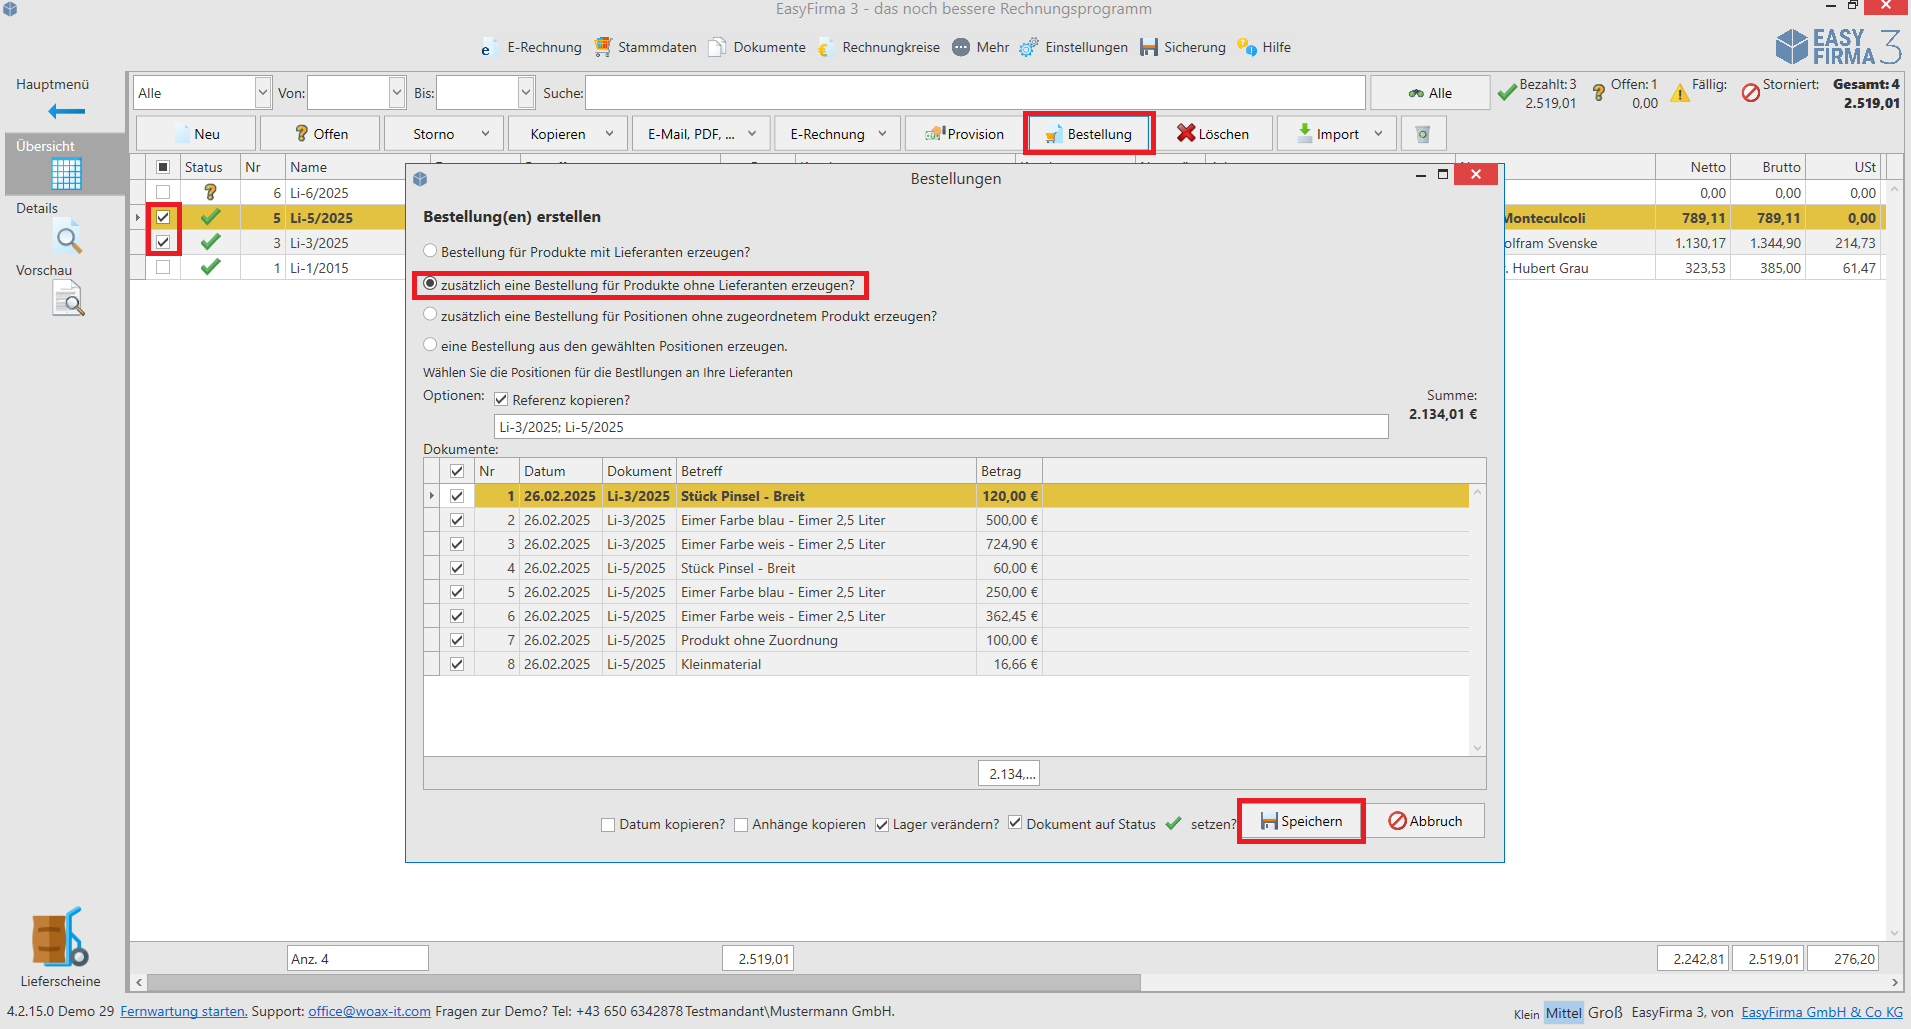The image size is (1911, 1029).
Task: Toggle Referenz kopieren checkbox
Action: point(501,400)
